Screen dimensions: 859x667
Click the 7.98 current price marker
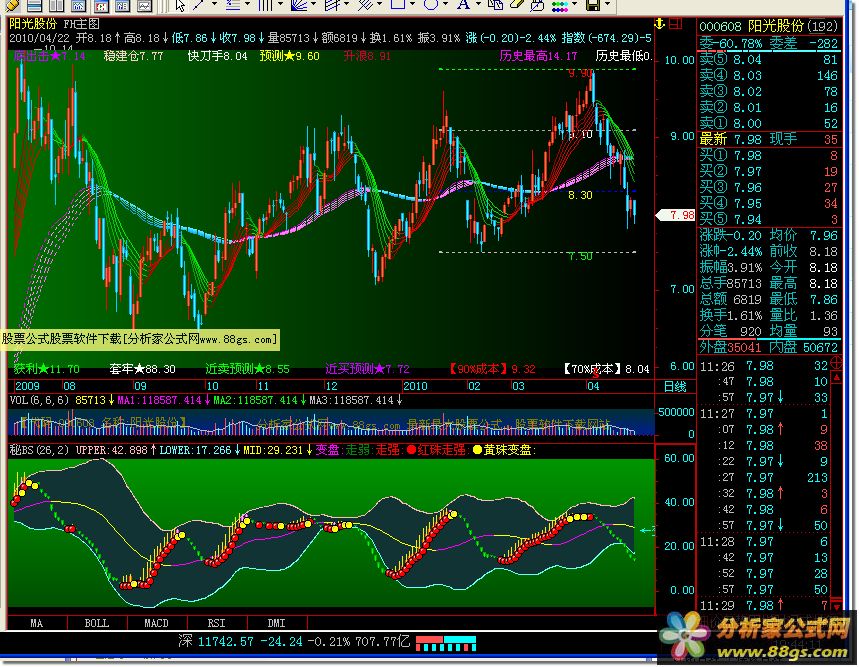(x=681, y=215)
